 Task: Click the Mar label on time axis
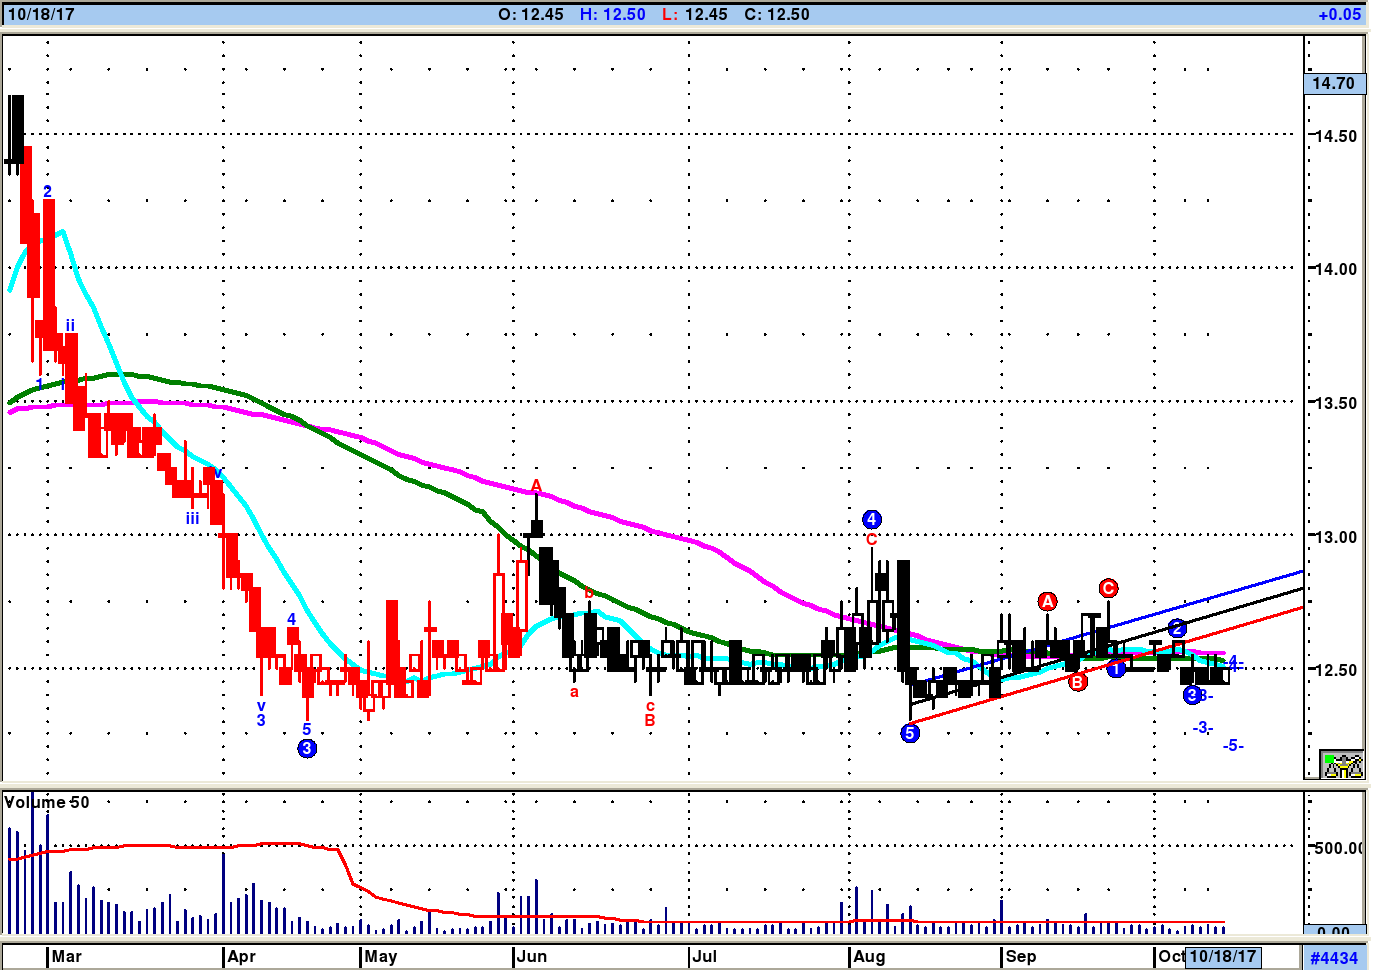coord(67,956)
